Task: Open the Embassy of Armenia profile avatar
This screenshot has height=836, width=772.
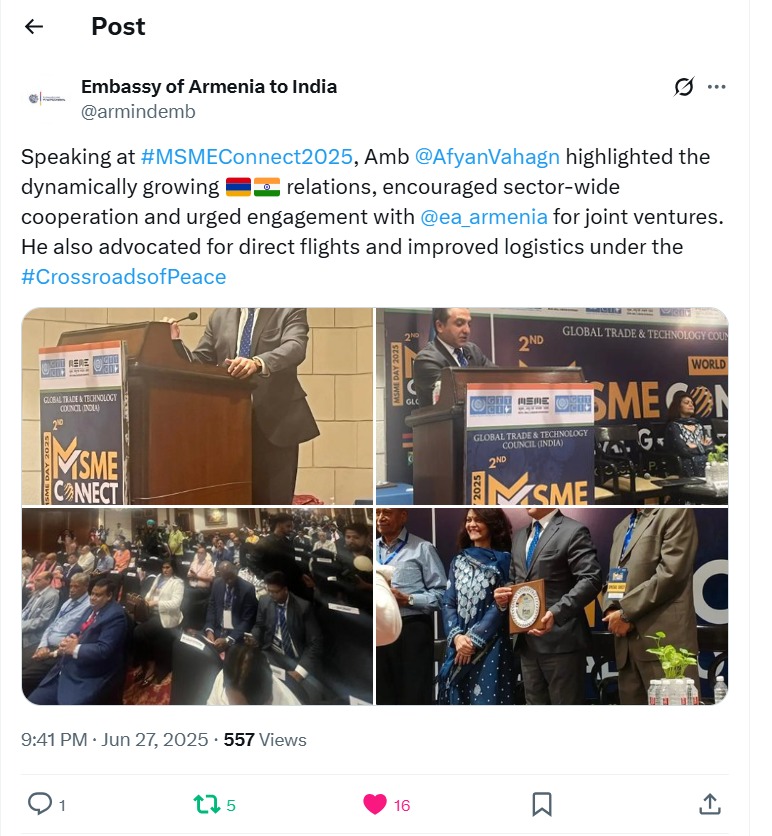Action: [47, 99]
